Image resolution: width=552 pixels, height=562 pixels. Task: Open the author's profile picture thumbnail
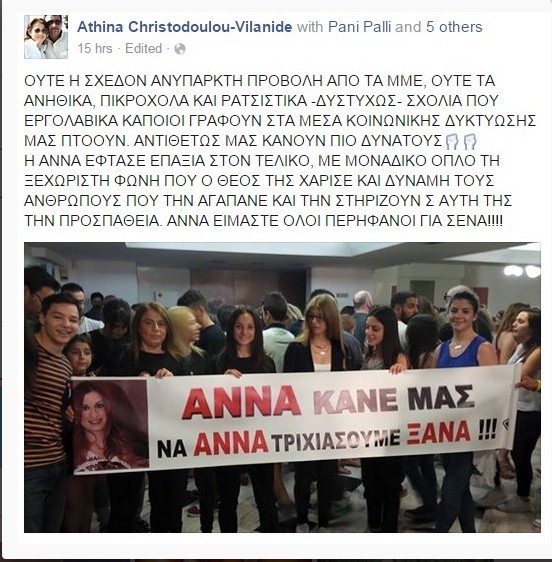click(x=46, y=37)
